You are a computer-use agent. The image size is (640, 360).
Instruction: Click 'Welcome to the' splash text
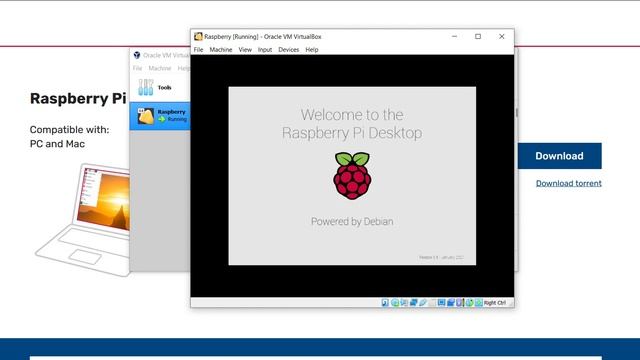[x=352, y=115]
